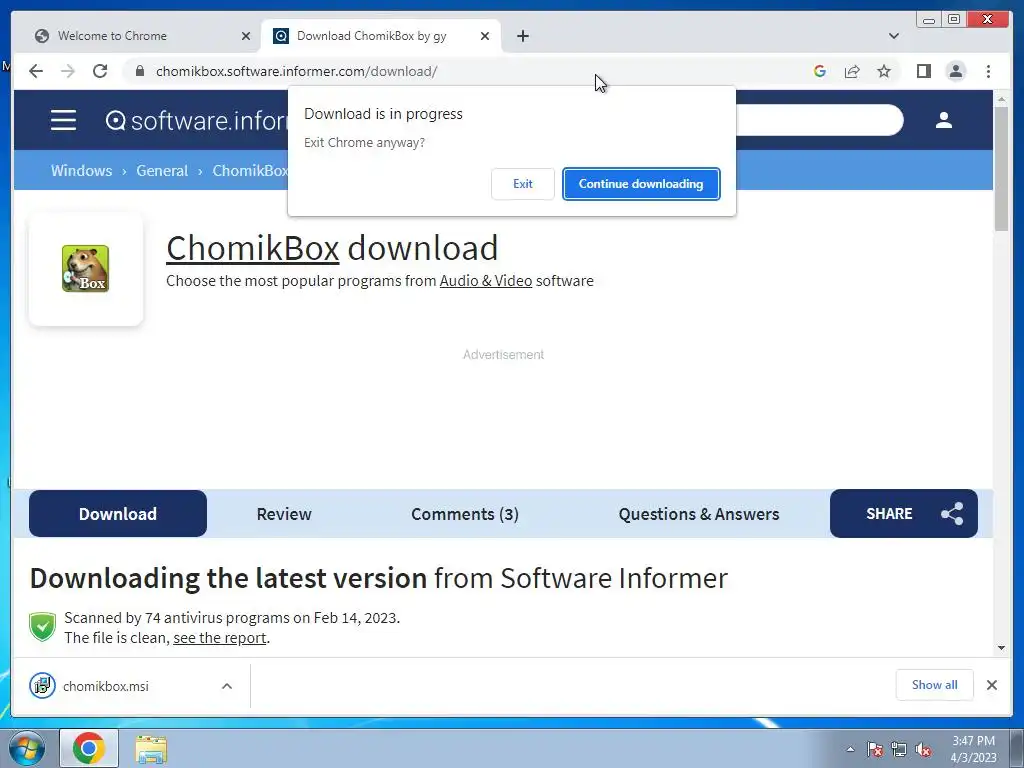
Task: Click the ChomikBox app icon
Action: pyautogui.click(x=86, y=268)
